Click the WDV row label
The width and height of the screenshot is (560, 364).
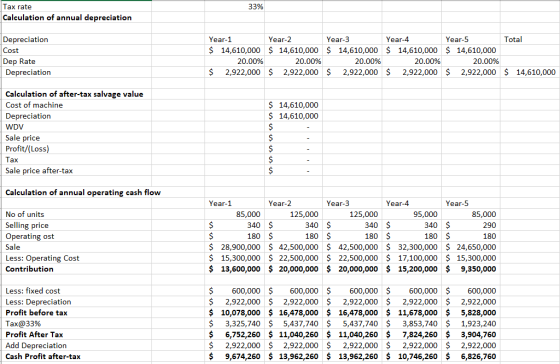15,127
